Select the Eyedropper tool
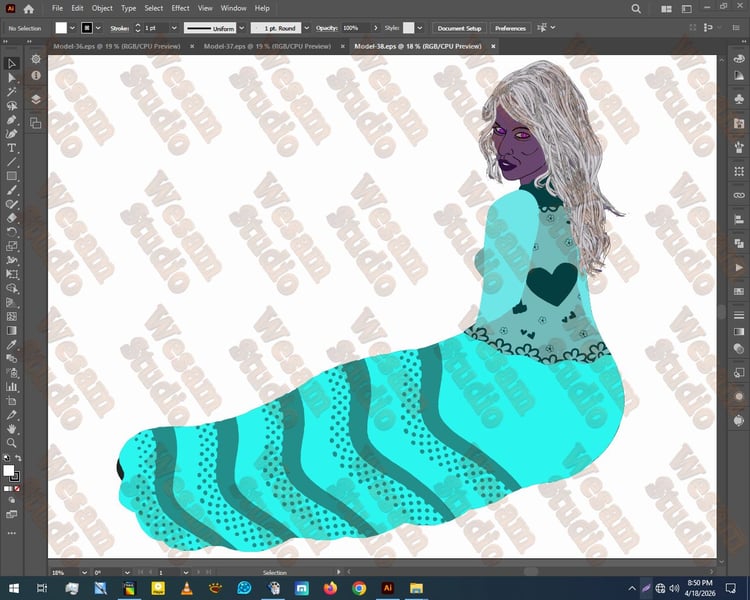 tap(11, 344)
